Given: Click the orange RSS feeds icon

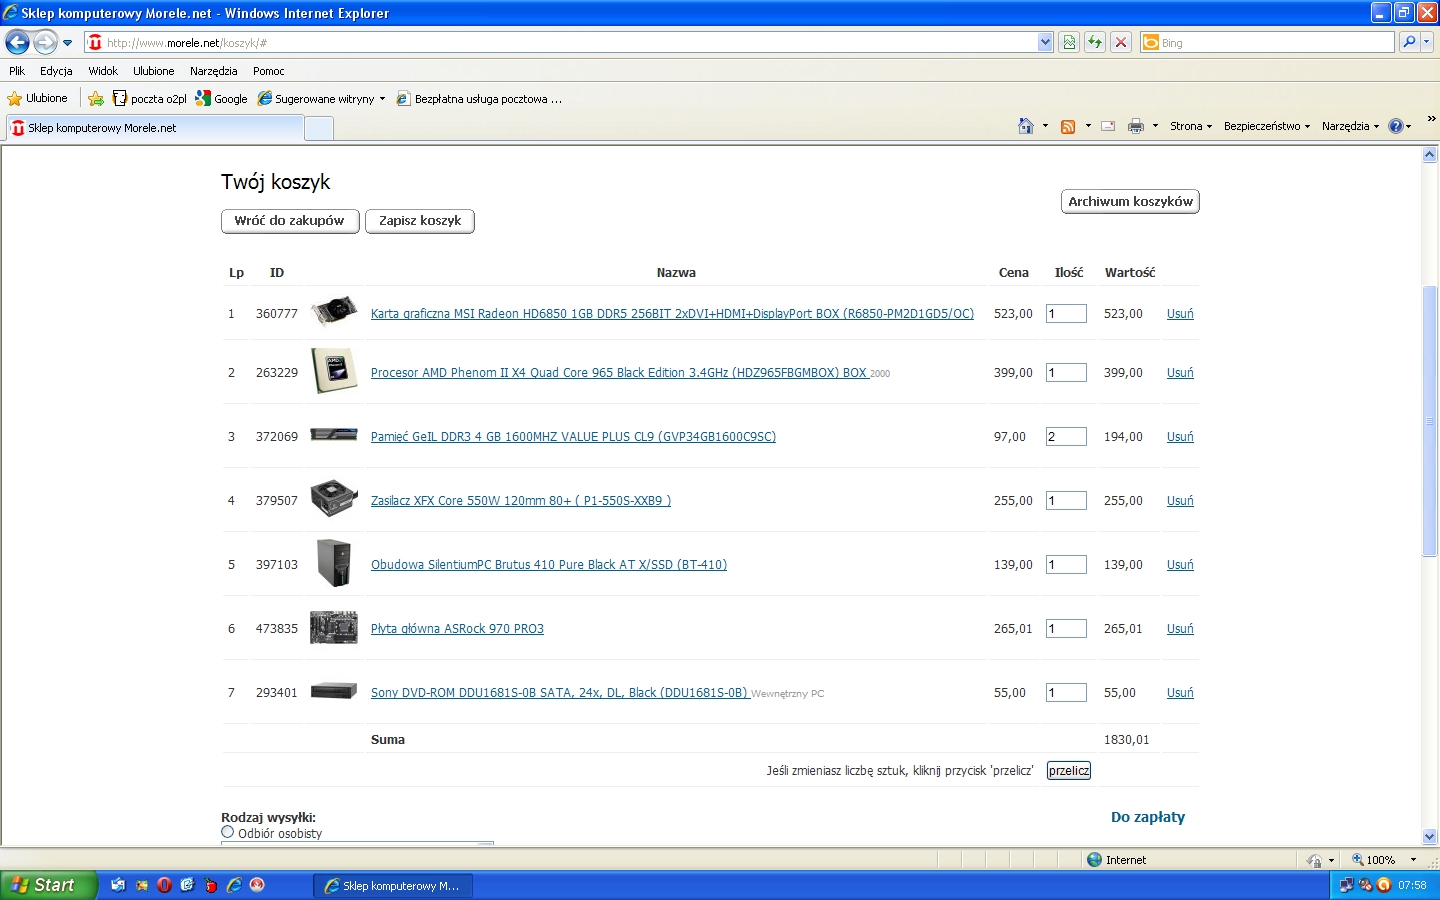Looking at the screenshot, I should (x=1068, y=126).
